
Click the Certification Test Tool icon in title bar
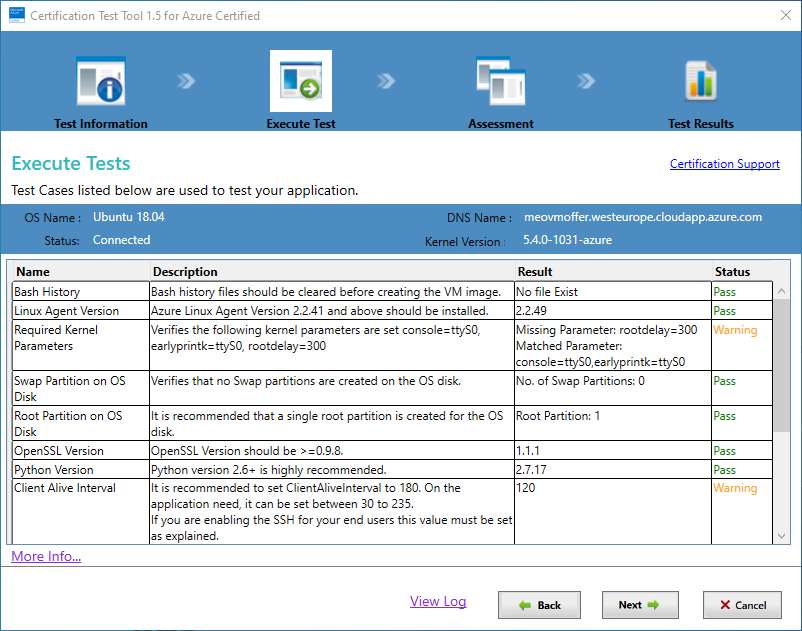click(x=17, y=15)
